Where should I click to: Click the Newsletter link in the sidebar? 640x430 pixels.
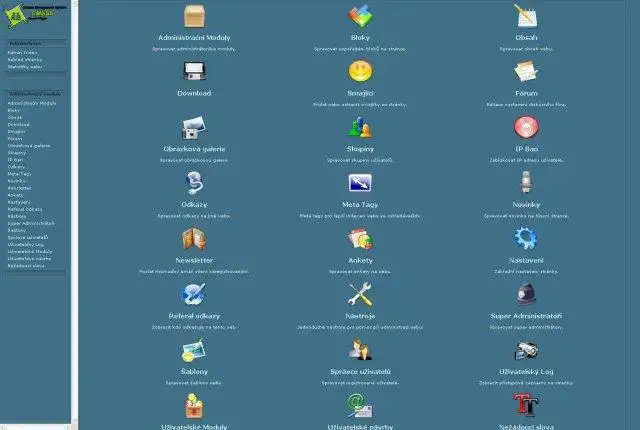pyautogui.click(x=19, y=188)
